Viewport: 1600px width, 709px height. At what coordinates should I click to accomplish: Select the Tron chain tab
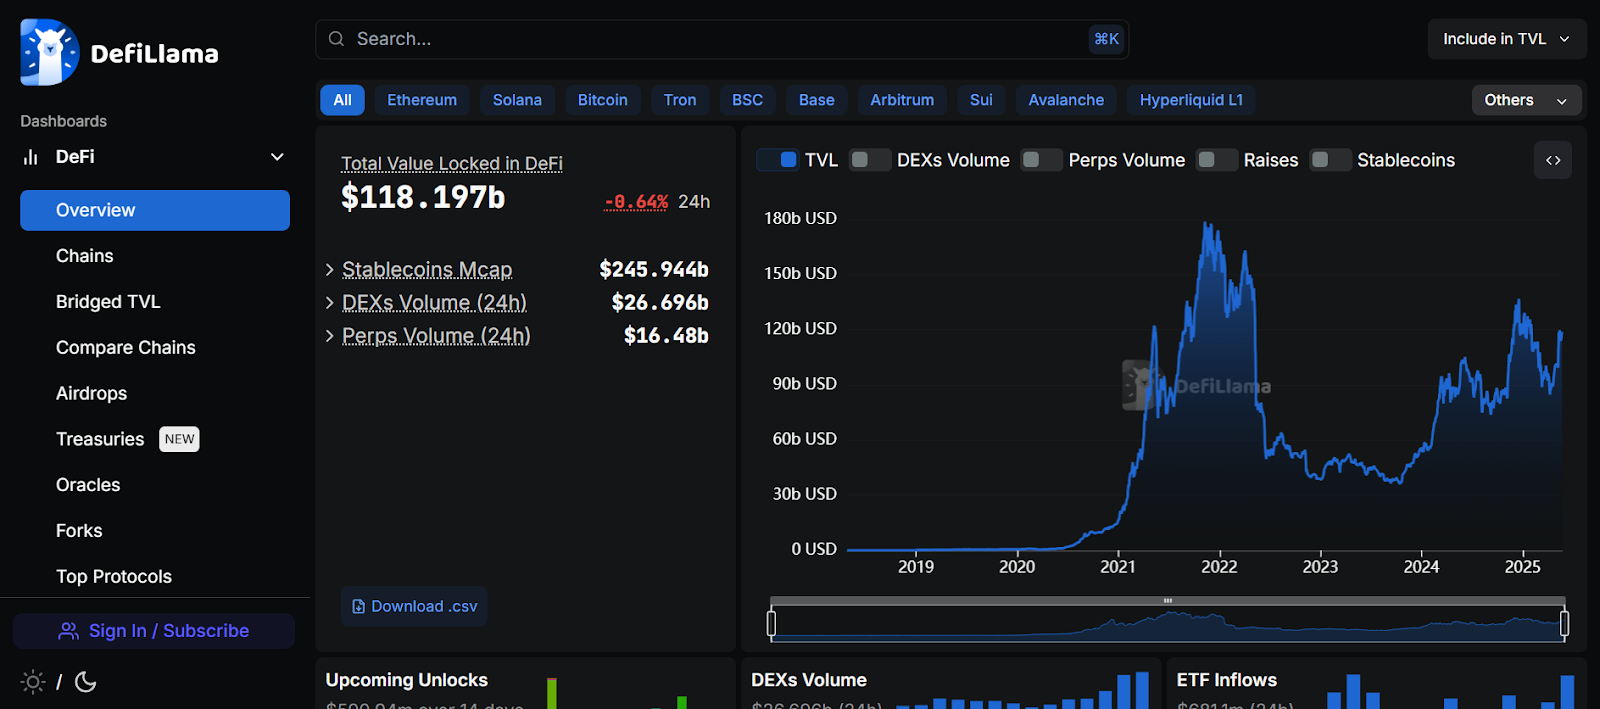(x=680, y=100)
